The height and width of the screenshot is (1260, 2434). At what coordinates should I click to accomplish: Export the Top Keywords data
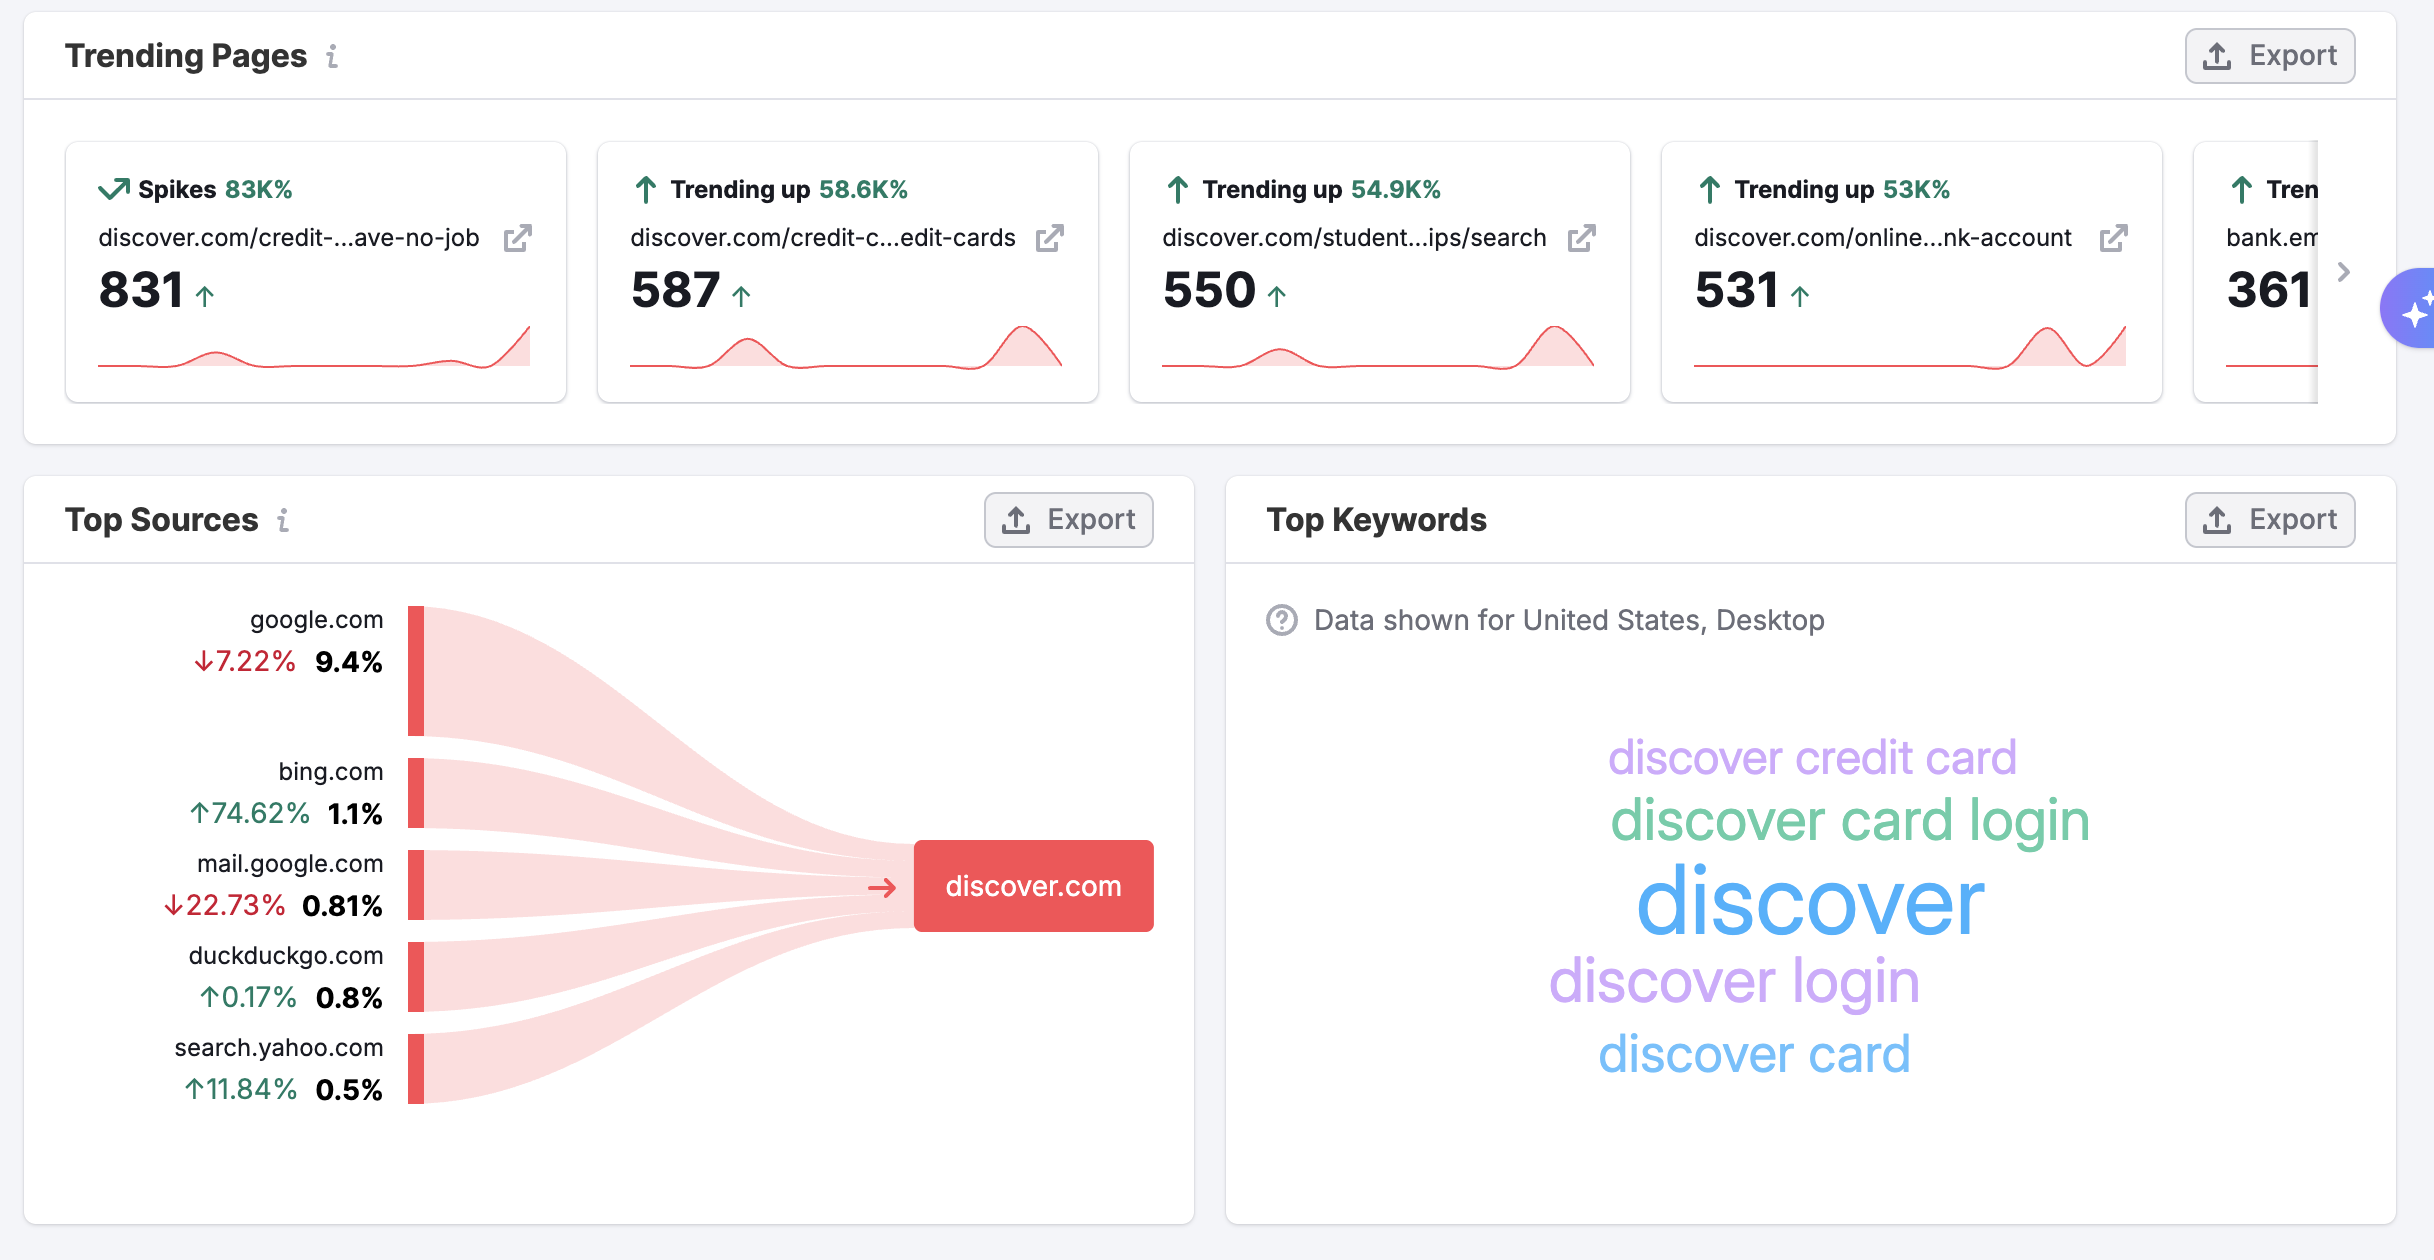click(x=2269, y=520)
